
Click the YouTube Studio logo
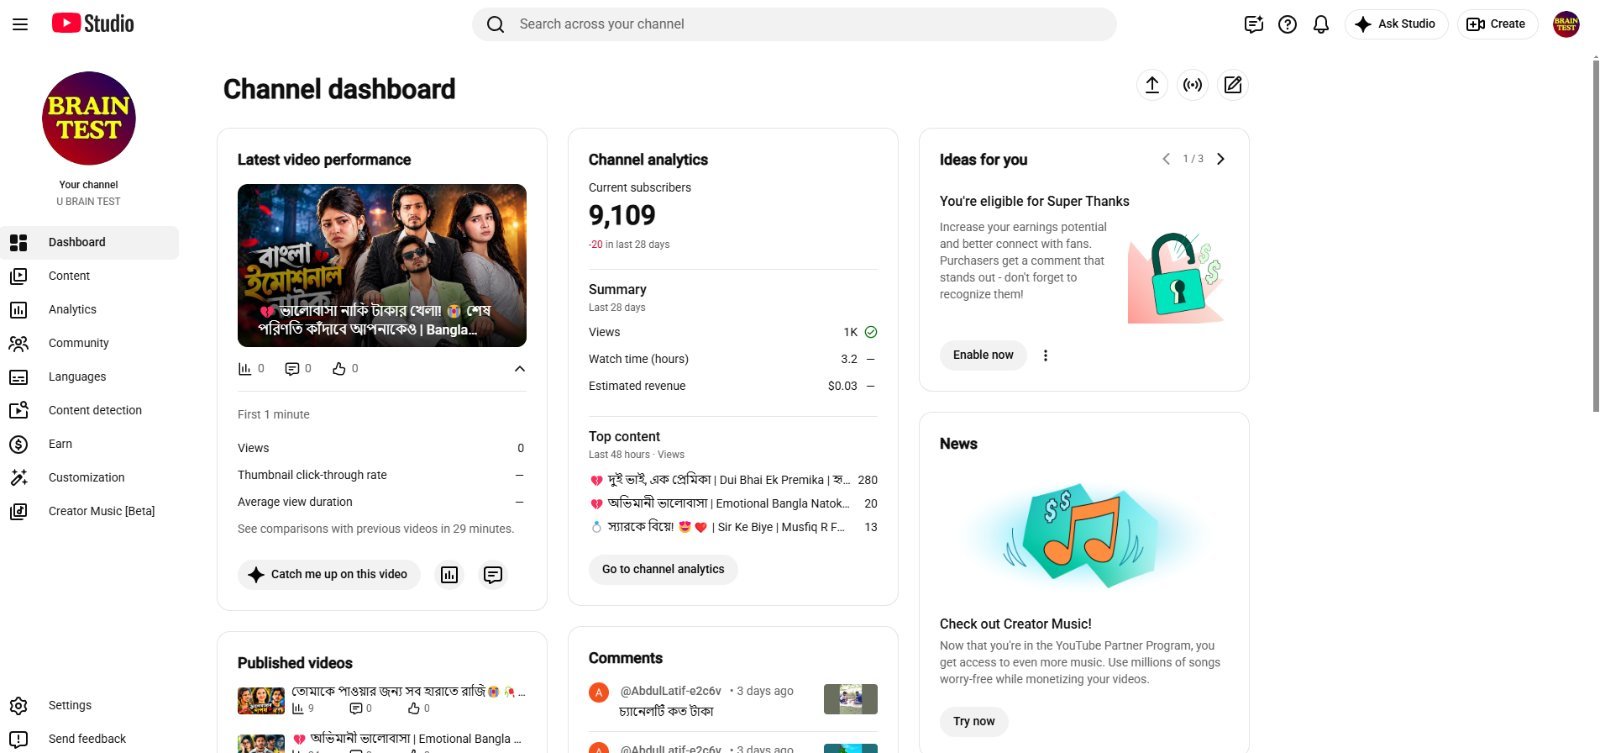point(92,23)
